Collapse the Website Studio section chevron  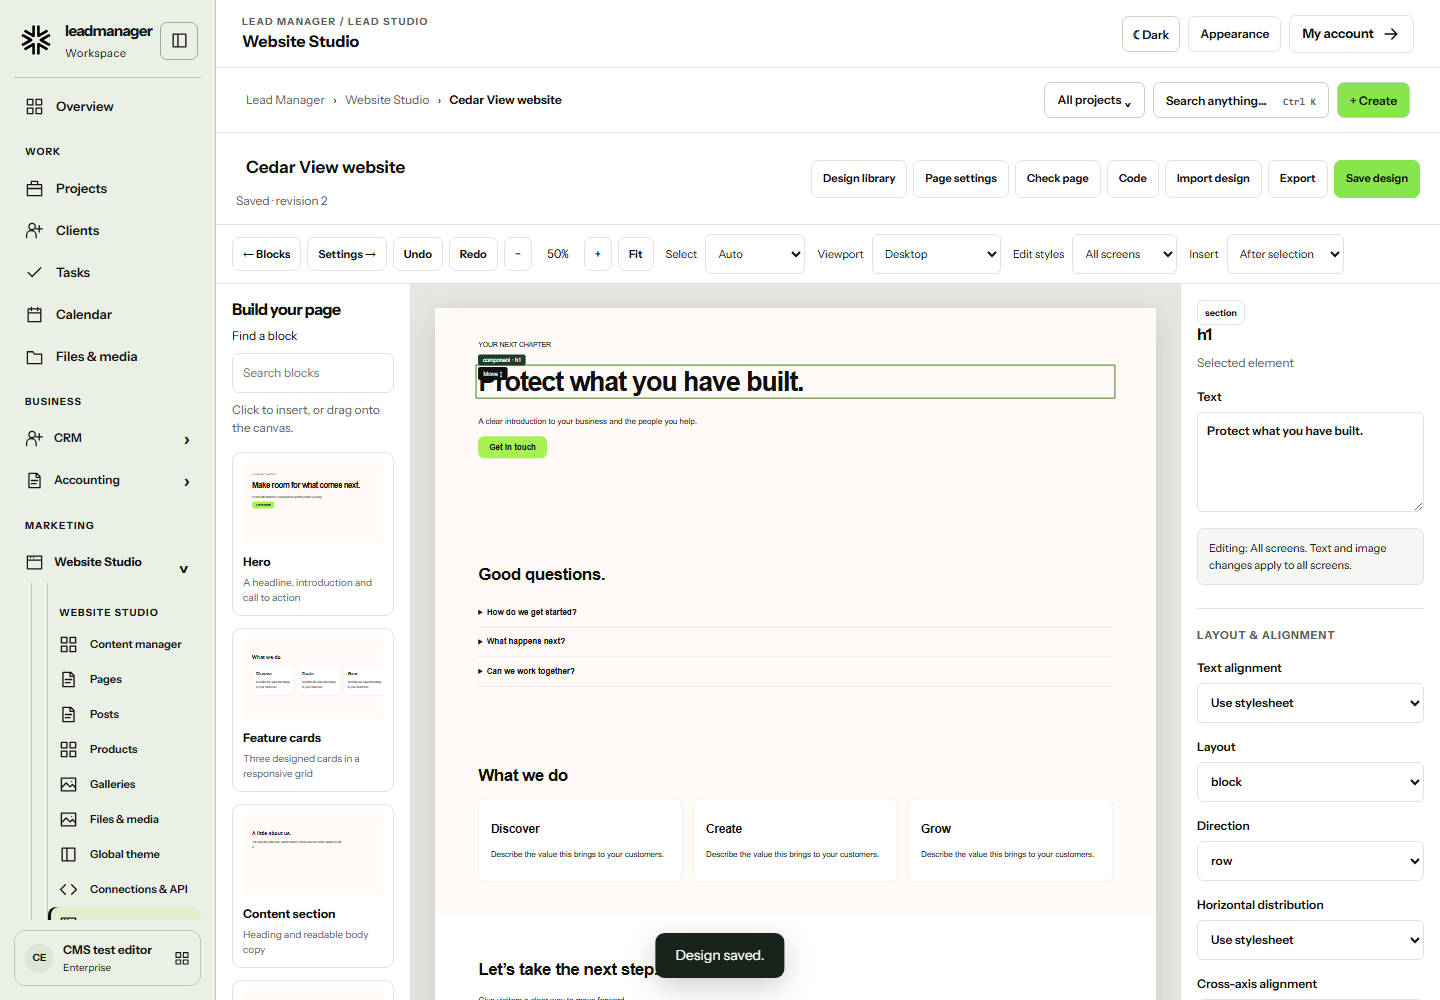[184, 569]
